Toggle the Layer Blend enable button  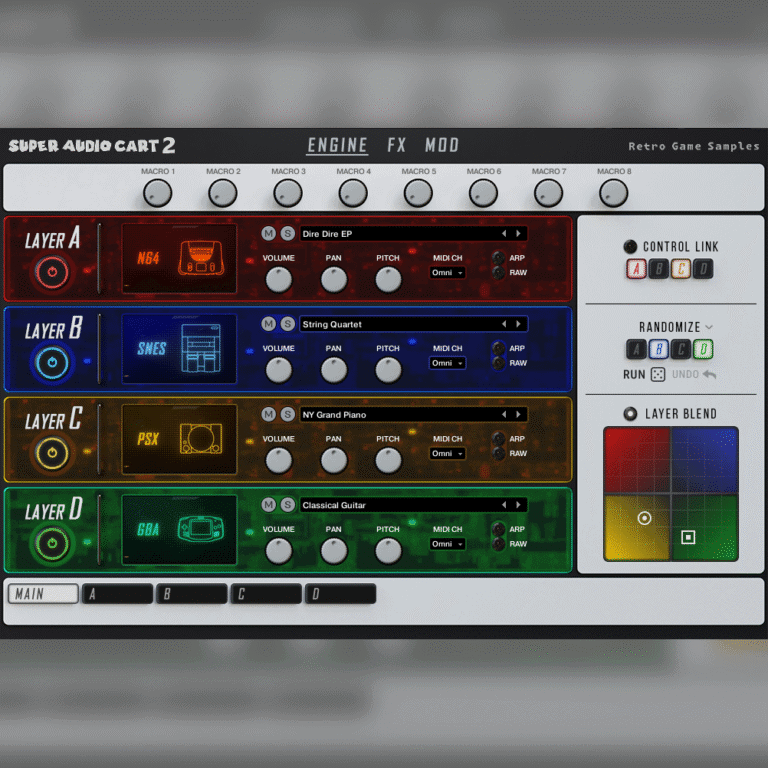coord(630,414)
